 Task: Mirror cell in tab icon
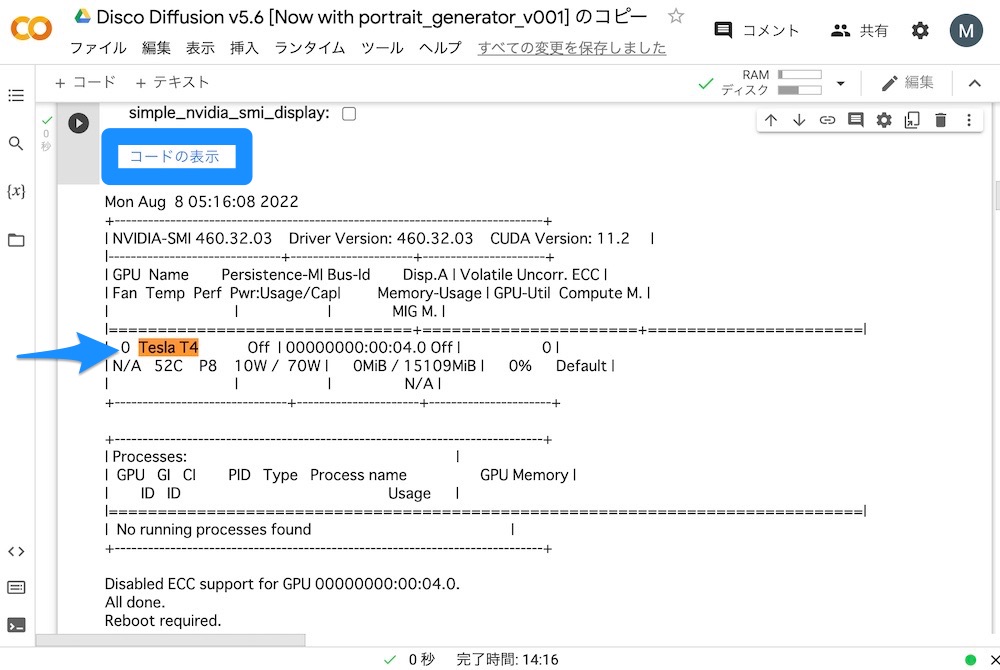pyautogui.click(x=912, y=120)
